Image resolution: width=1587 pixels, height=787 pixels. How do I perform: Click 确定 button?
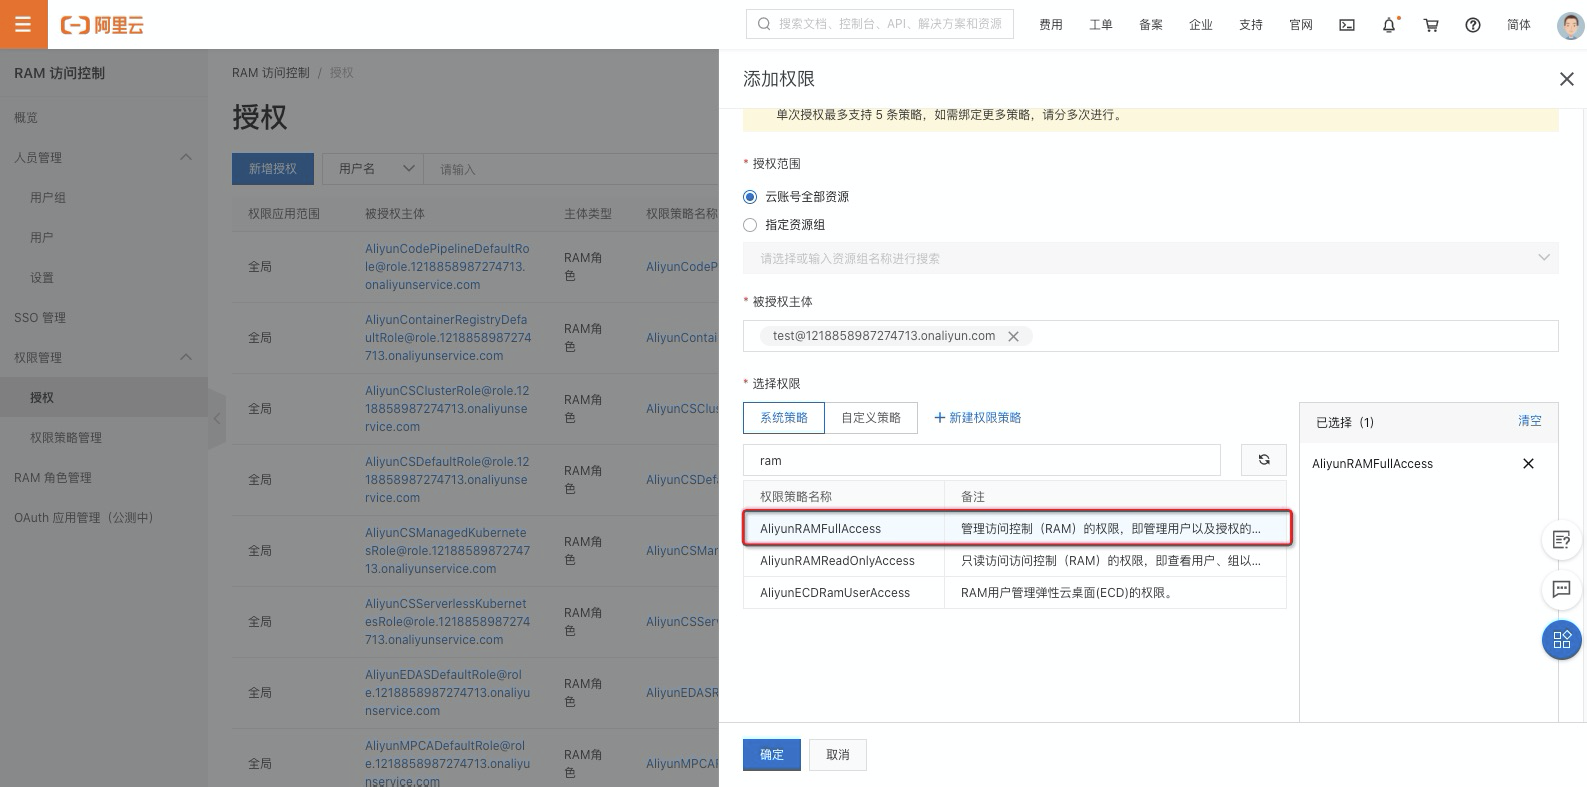772,755
